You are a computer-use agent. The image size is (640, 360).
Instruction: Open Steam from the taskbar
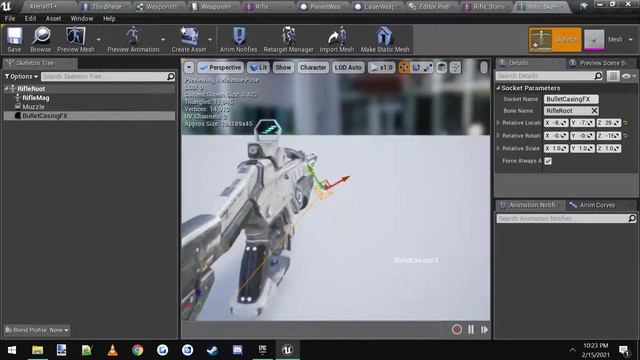(x=212, y=350)
